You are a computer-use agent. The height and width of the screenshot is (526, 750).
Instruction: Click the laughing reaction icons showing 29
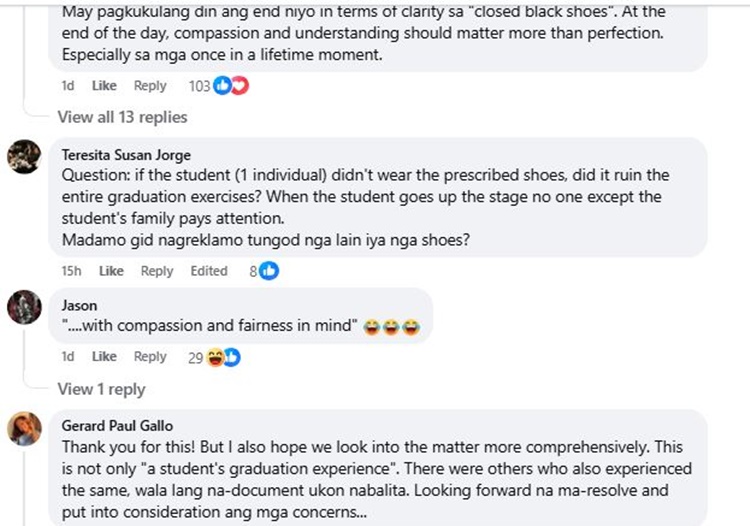pyautogui.click(x=224, y=357)
